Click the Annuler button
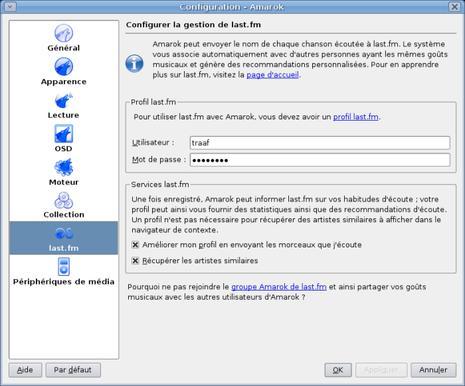465x386 pixels. click(x=433, y=370)
